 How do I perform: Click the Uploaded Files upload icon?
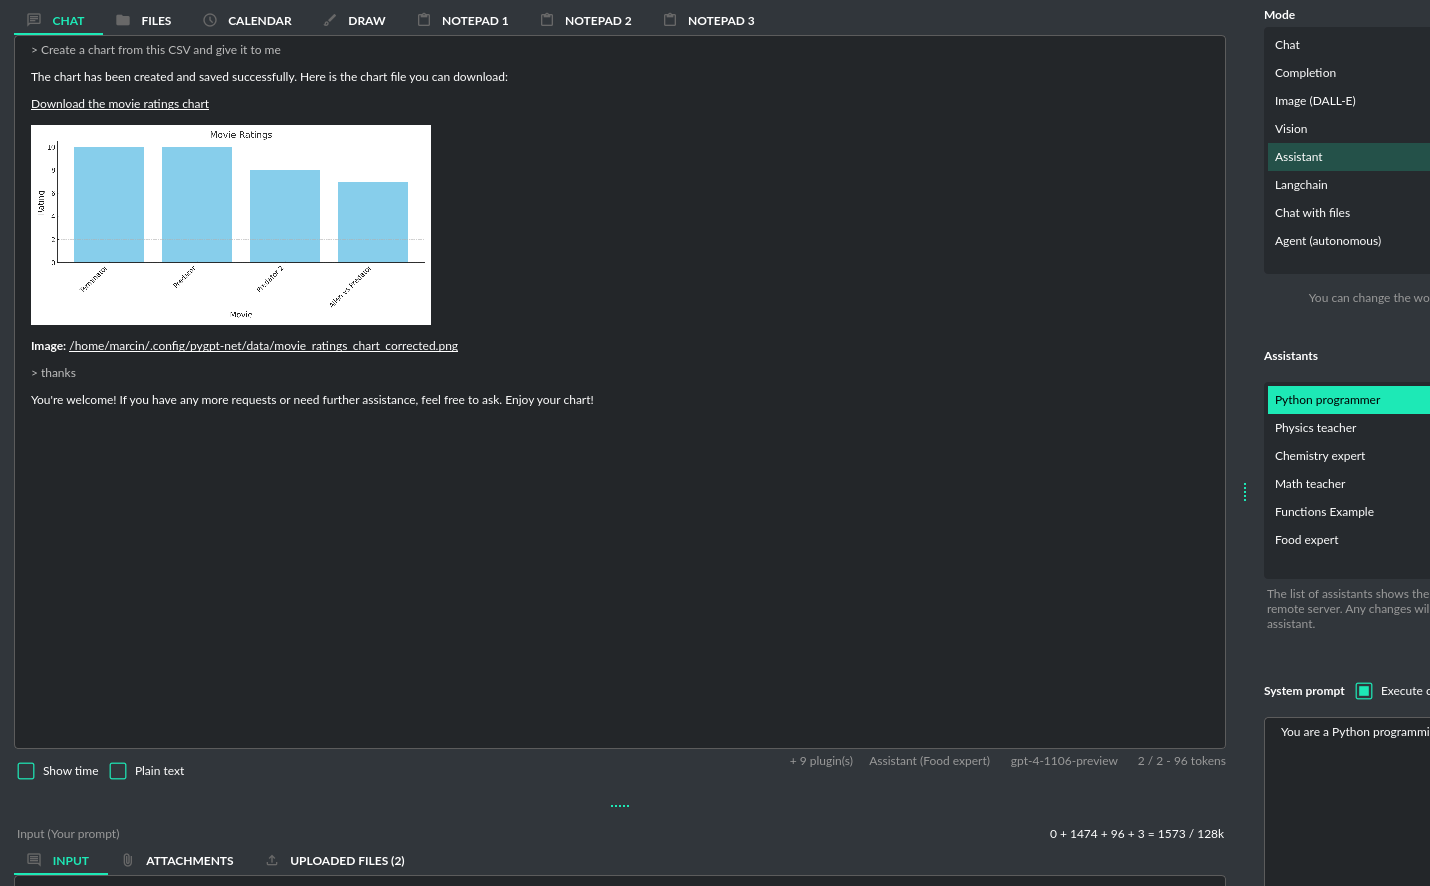coord(270,860)
